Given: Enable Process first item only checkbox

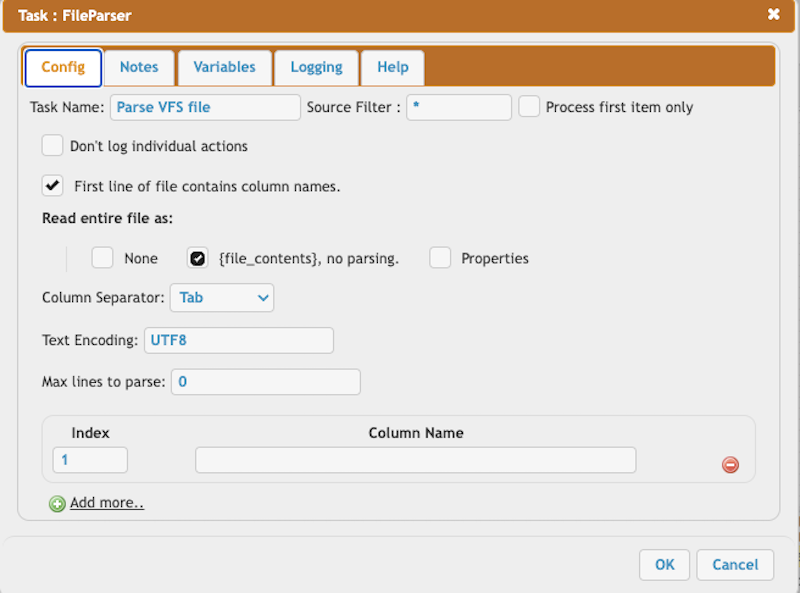Looking at the screenshot, I should coord(529,107).
